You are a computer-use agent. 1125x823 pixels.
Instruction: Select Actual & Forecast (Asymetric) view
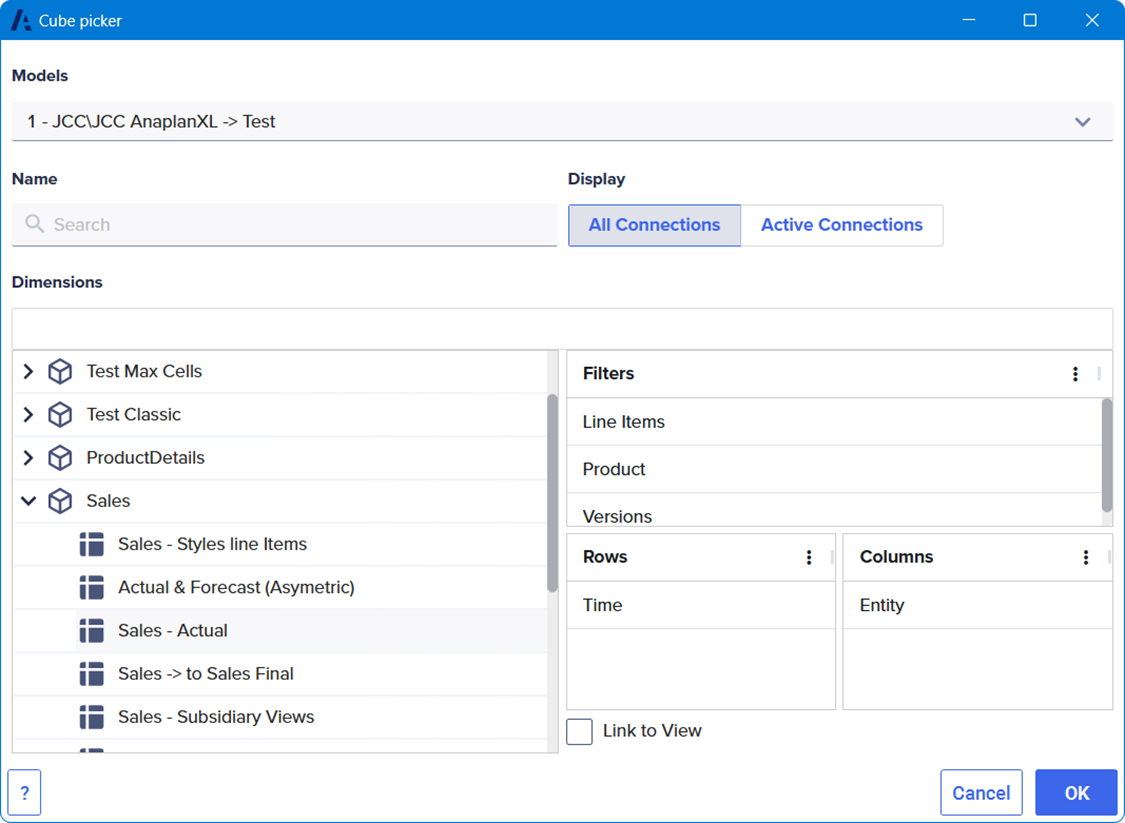tap(236, 588)
